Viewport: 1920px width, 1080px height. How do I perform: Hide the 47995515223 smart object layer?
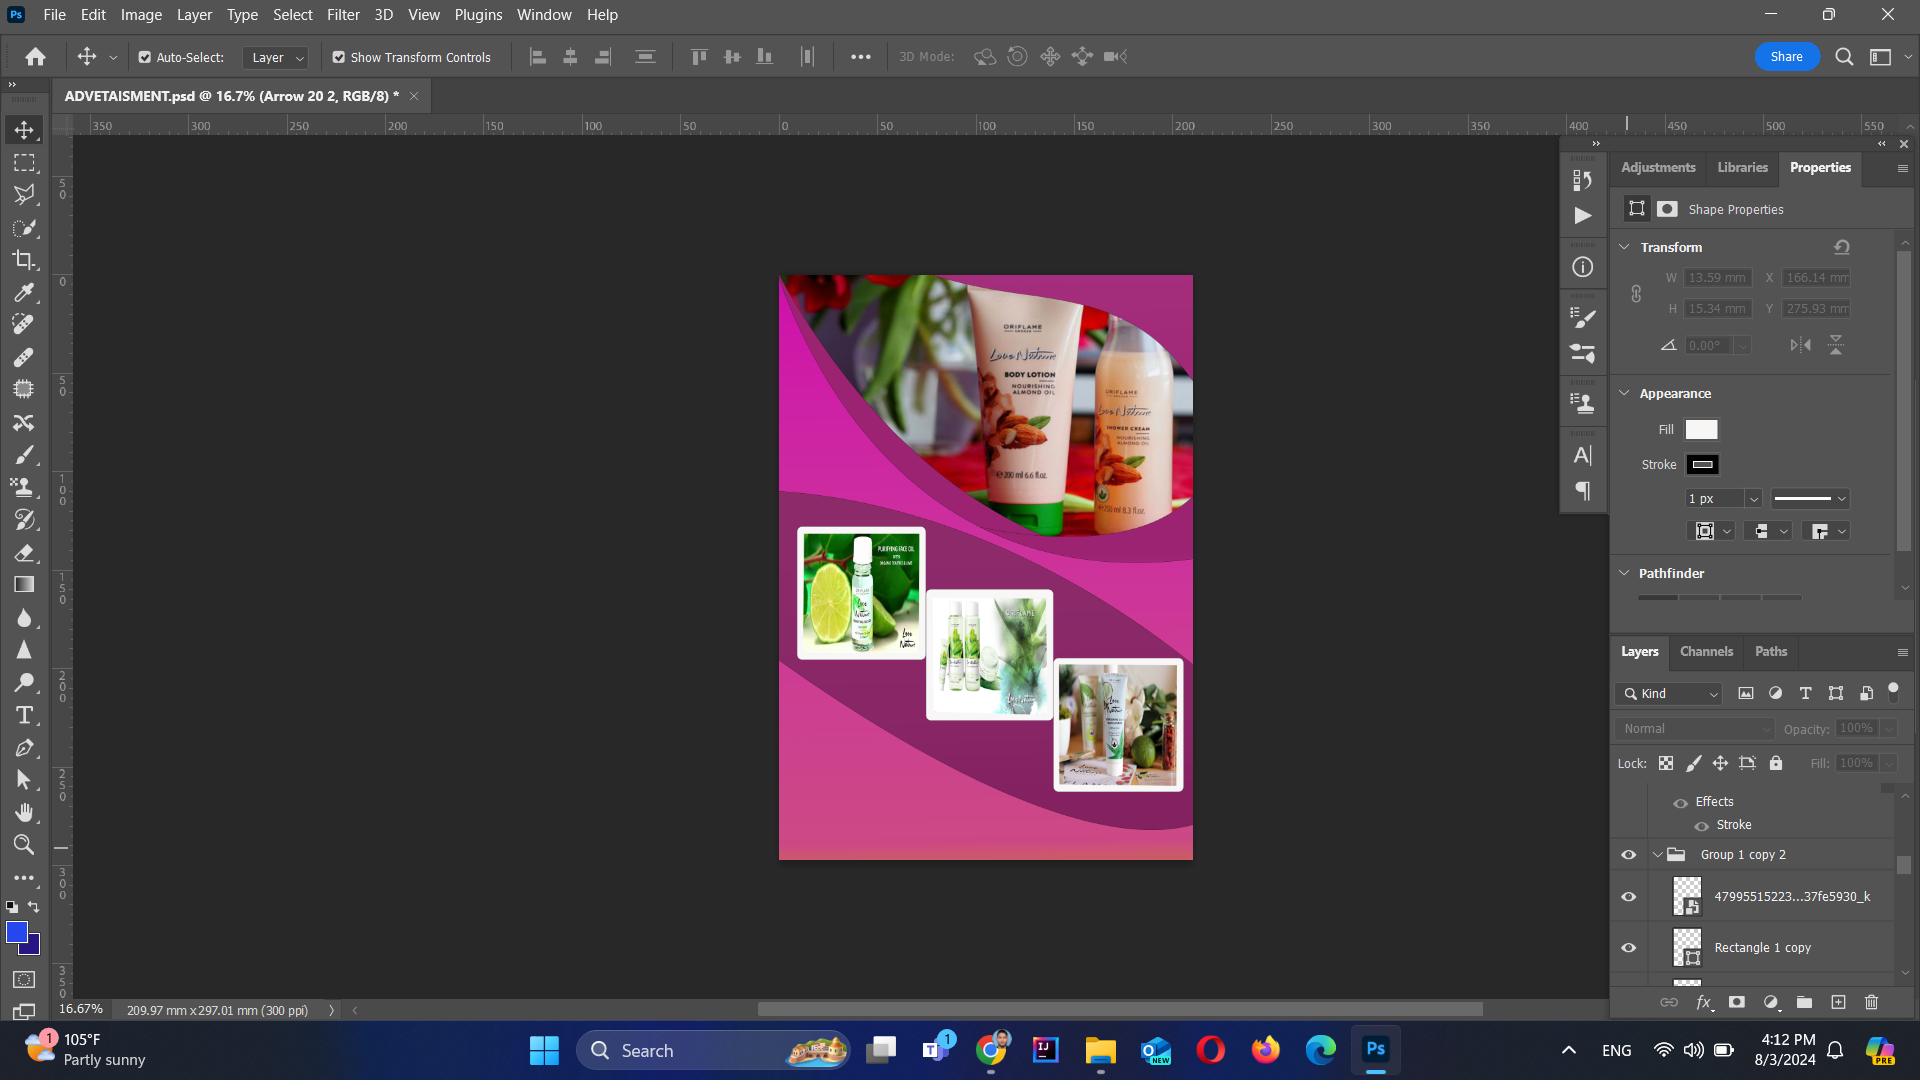tap(1629, 897)
